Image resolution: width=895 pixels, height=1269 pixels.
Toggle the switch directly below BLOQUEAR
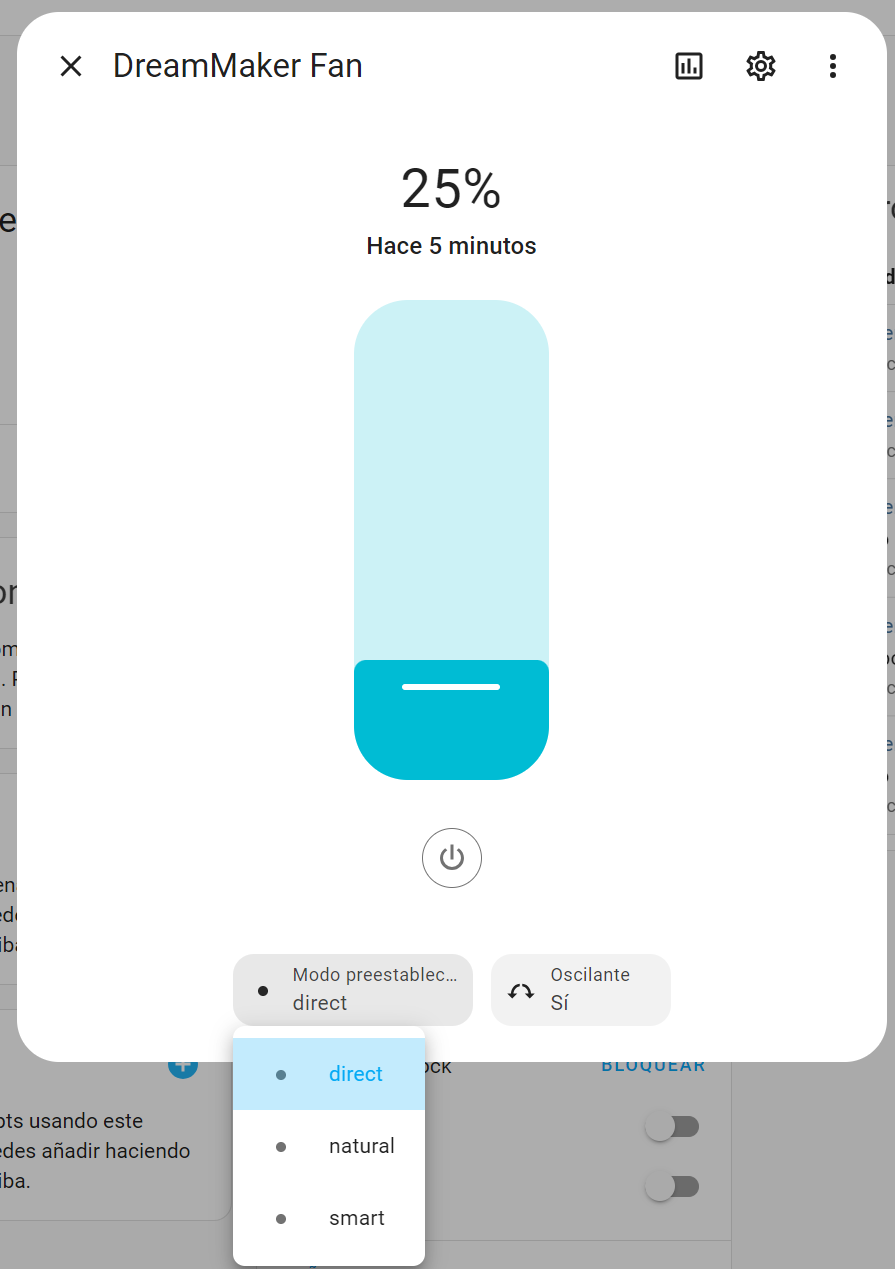(671, 1127)
